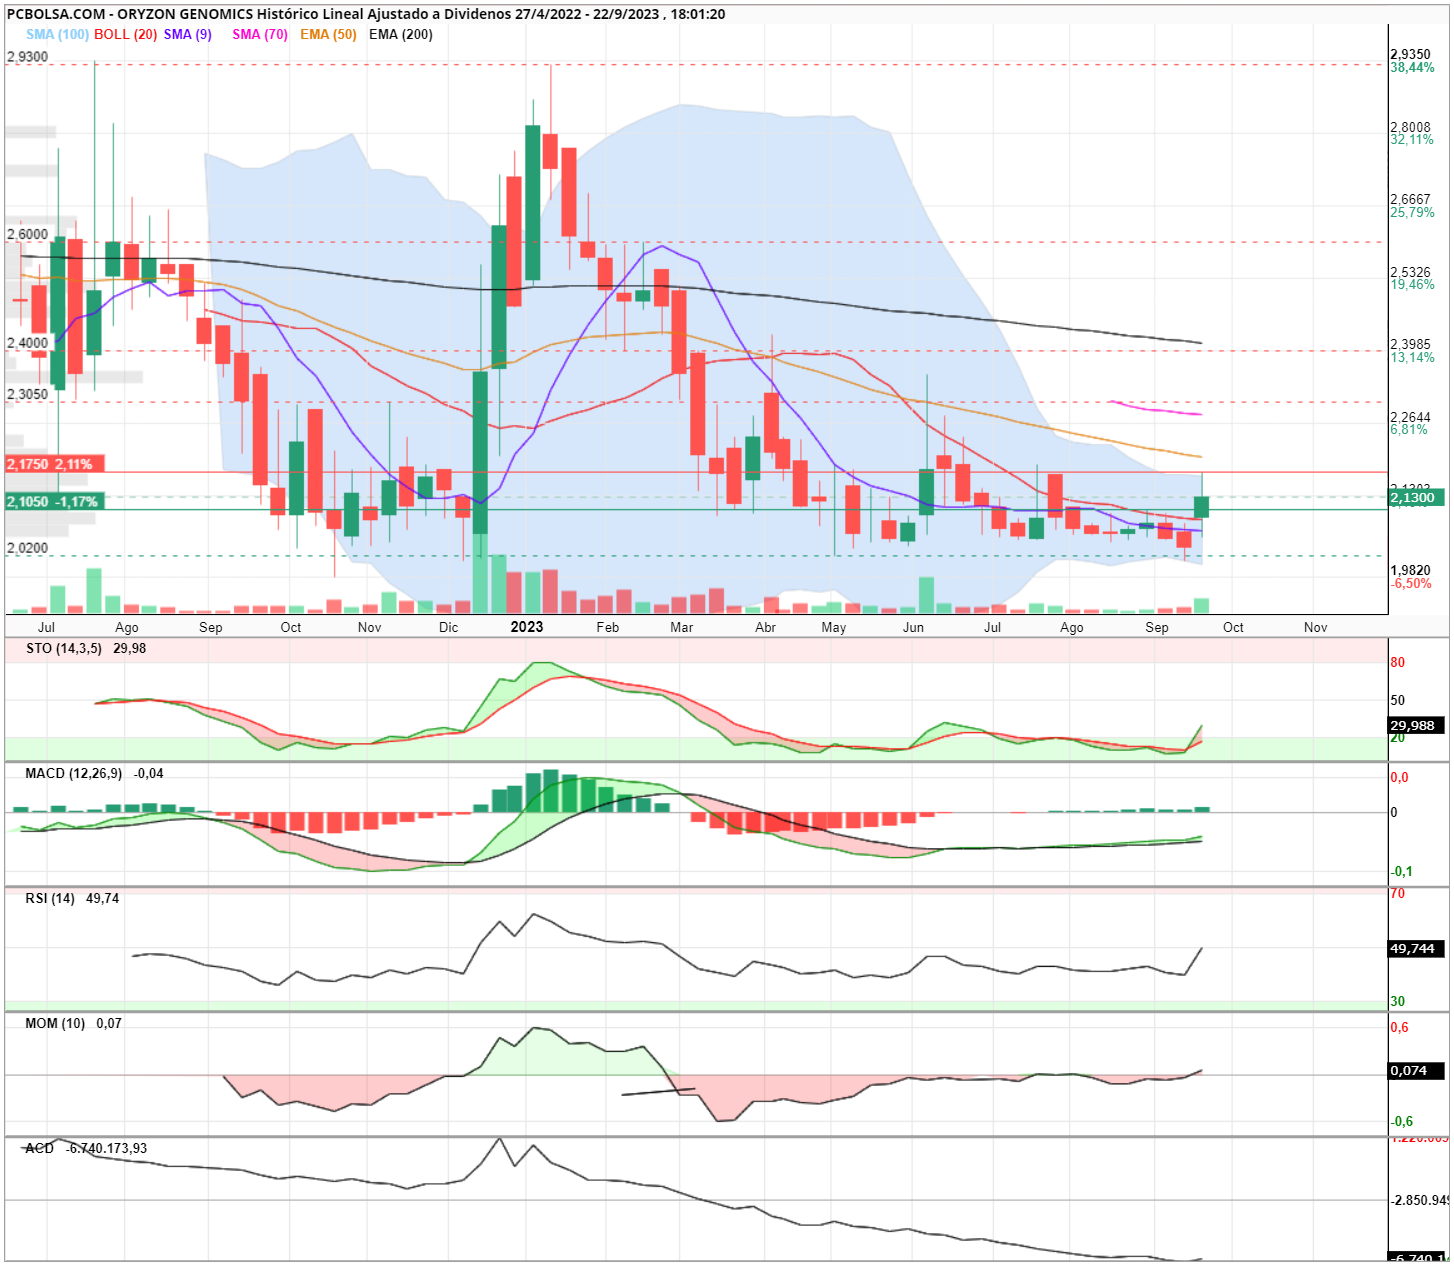
Task: Select the SMA (9) legend label
Action: coord(188,34)
